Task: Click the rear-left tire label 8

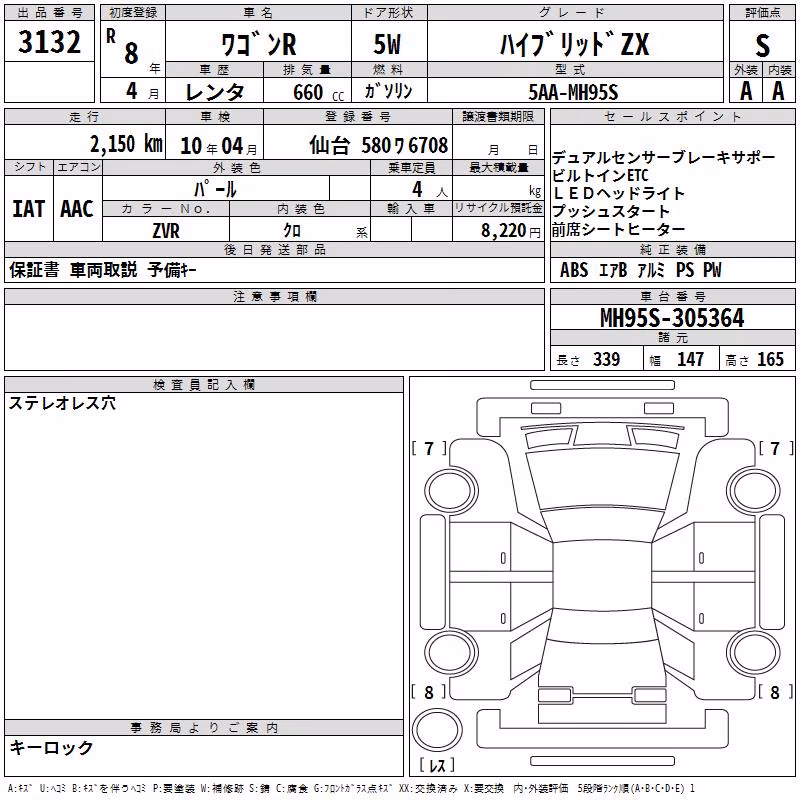Action: 429,692
